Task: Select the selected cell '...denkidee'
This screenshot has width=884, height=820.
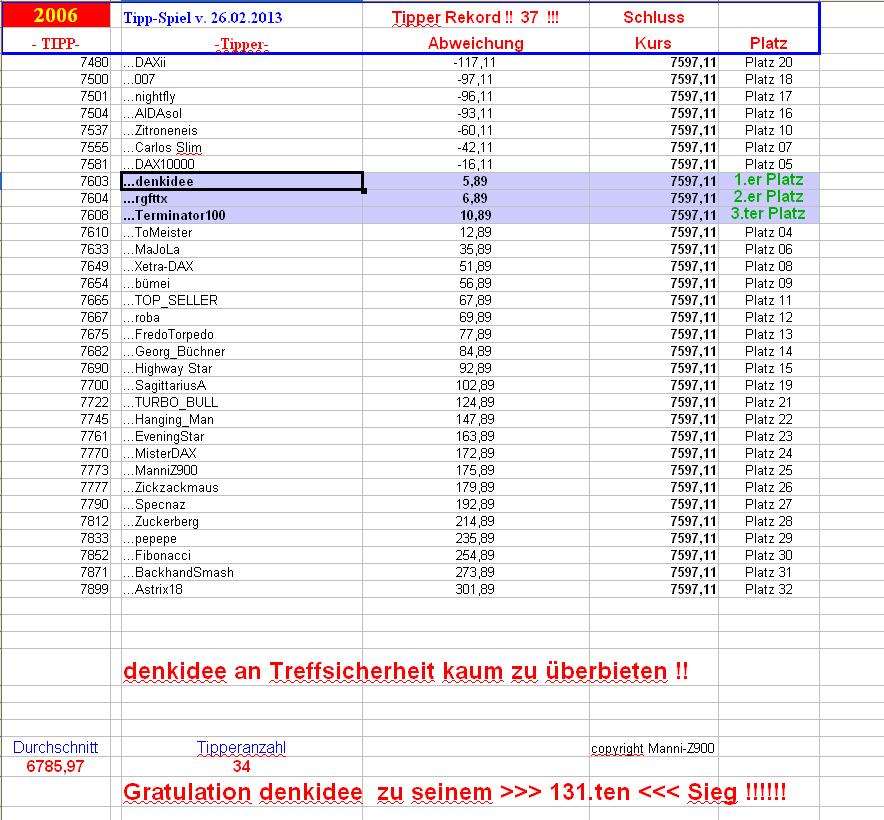Action: click(242, 182)
